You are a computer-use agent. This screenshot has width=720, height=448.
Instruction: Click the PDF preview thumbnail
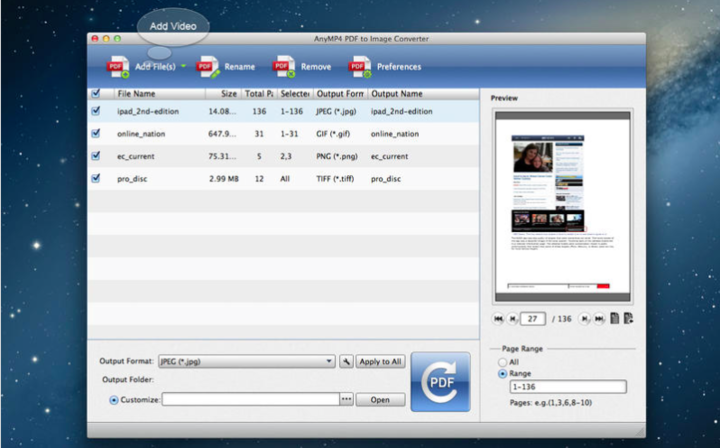tap(562, 206)
